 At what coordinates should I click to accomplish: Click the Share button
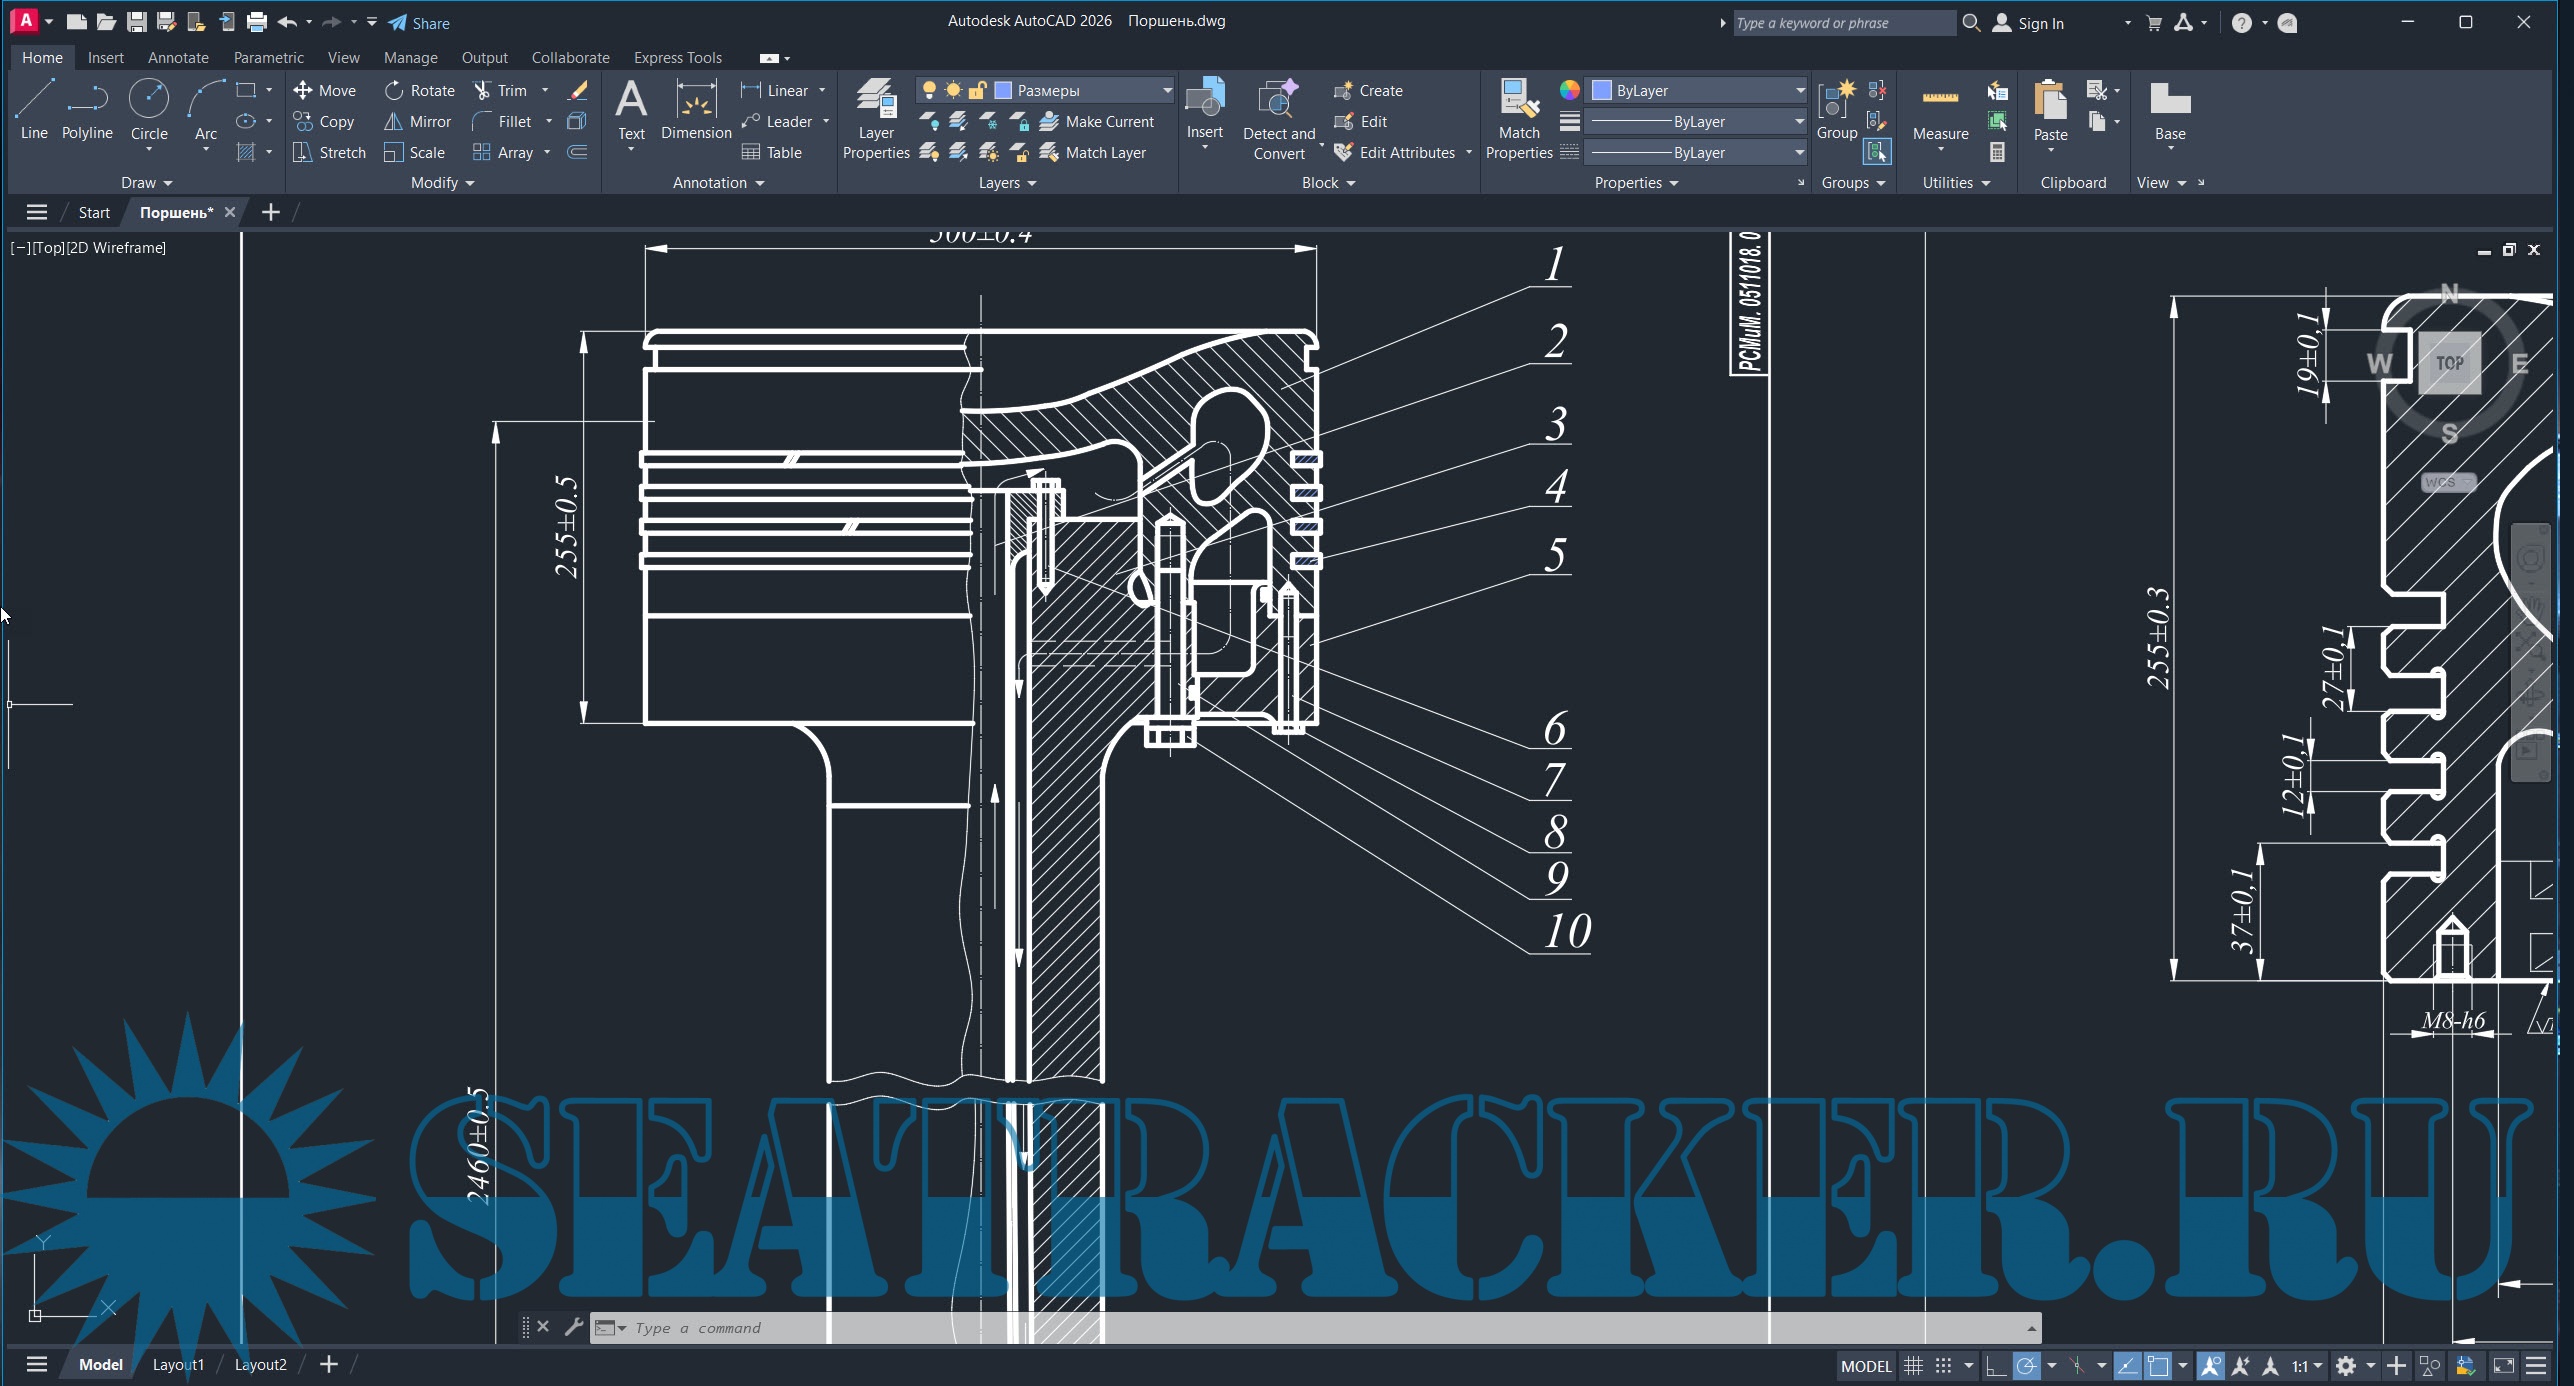pyautogui.click(x=419, y=22)
